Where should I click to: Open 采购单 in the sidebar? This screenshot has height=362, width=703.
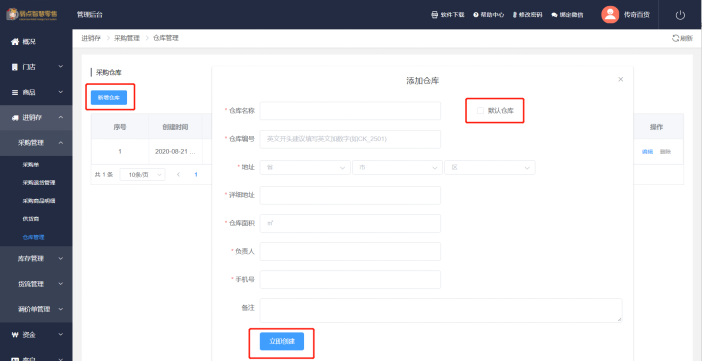(x=30, y=165)
